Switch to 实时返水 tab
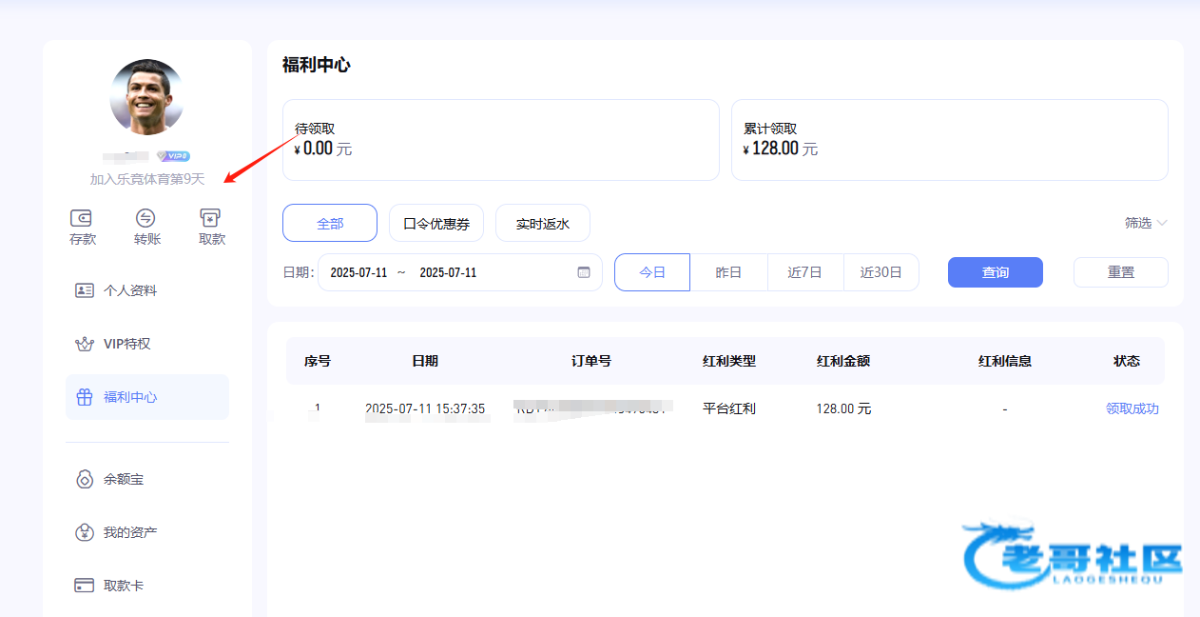Screen dimensions: 1200x617 [542, 223]
